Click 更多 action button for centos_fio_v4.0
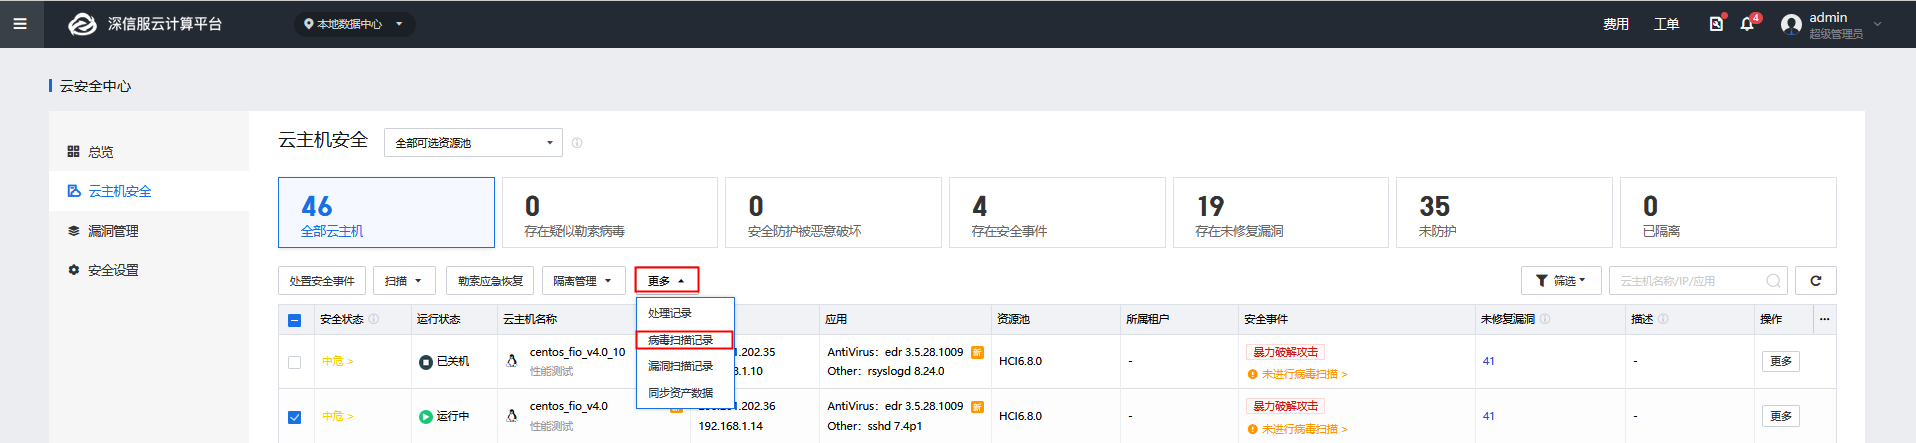 point(1780,416)
